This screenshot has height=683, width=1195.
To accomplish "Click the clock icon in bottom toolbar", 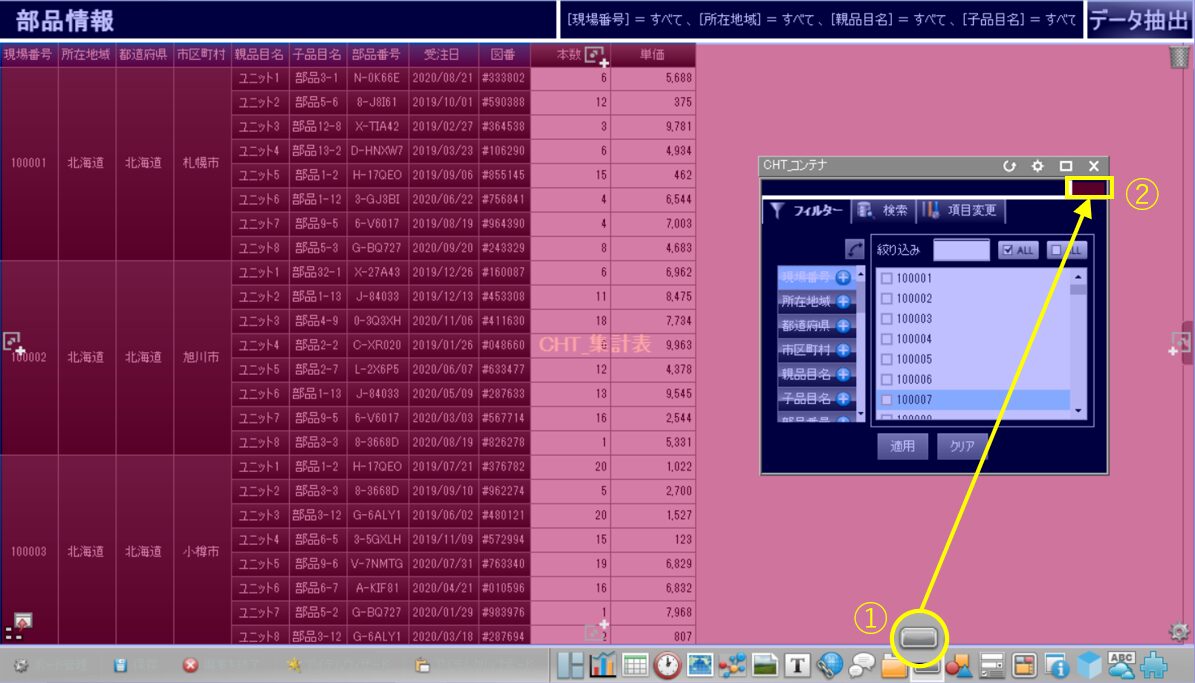I will 667,665.
